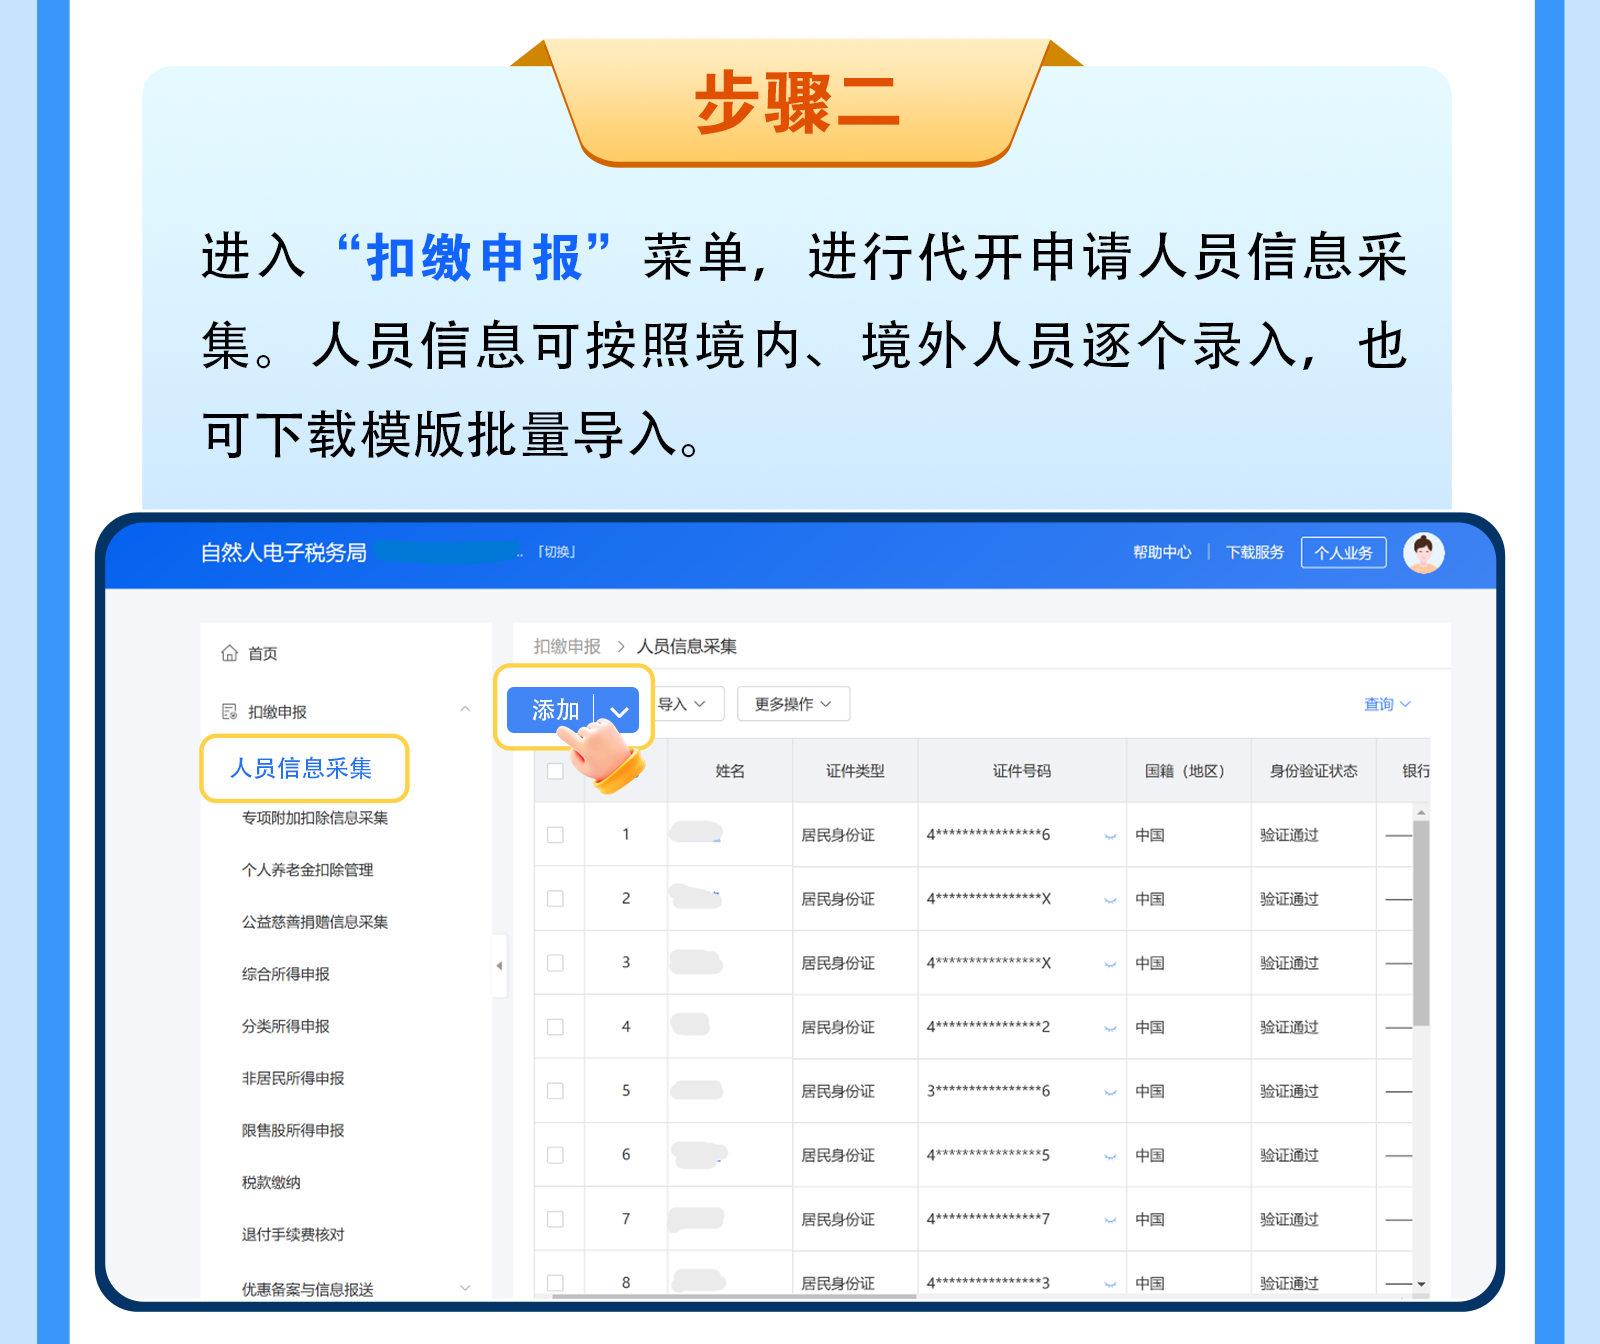Click the home icon beside 首页

(x=229, y=653)
